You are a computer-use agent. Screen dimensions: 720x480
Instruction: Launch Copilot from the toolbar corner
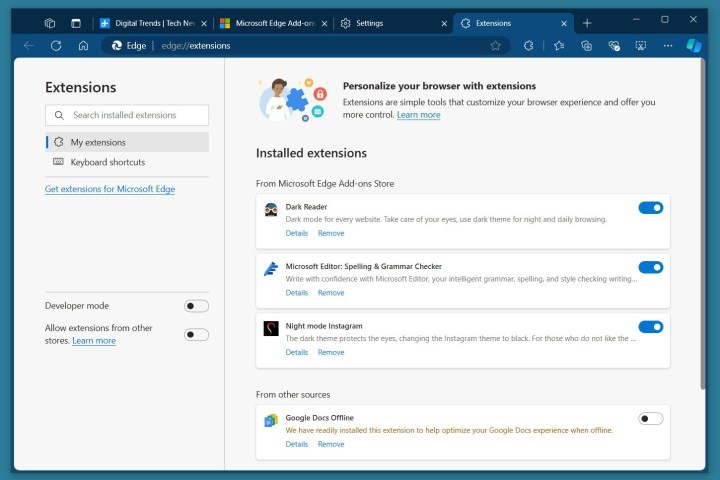coord(694,45)
